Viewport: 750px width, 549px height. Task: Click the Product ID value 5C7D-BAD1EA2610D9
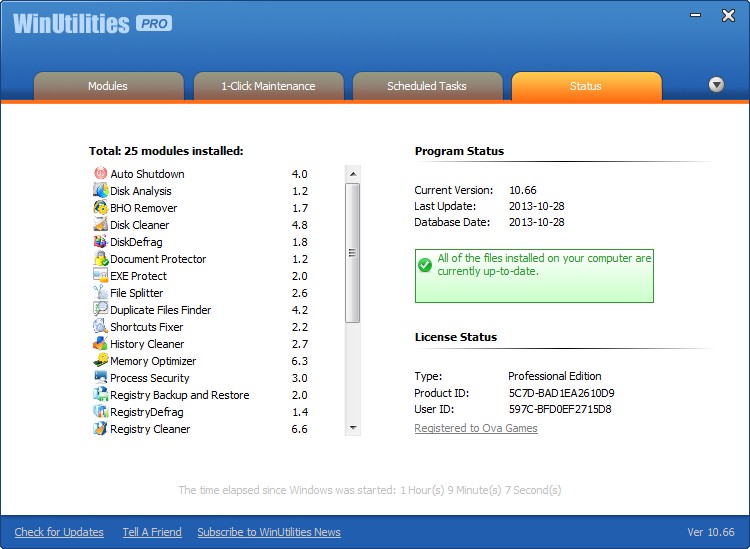click(x=562, y=393)
